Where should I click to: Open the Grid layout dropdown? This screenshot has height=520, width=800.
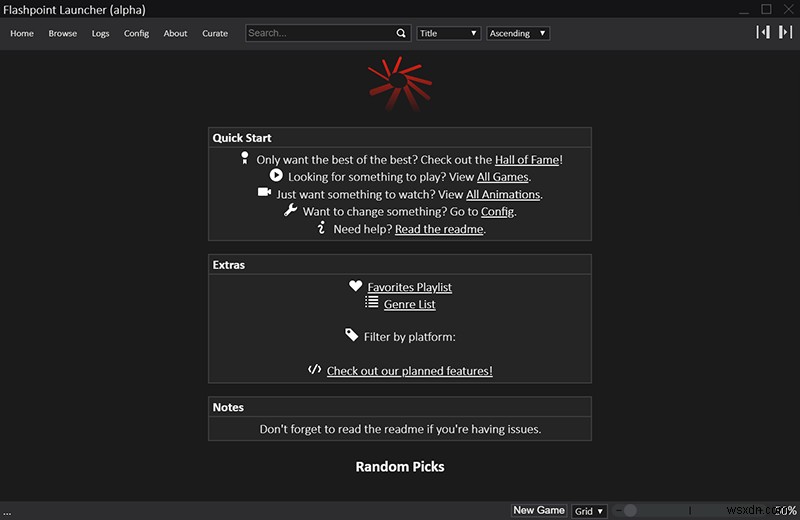click(589, 511)
